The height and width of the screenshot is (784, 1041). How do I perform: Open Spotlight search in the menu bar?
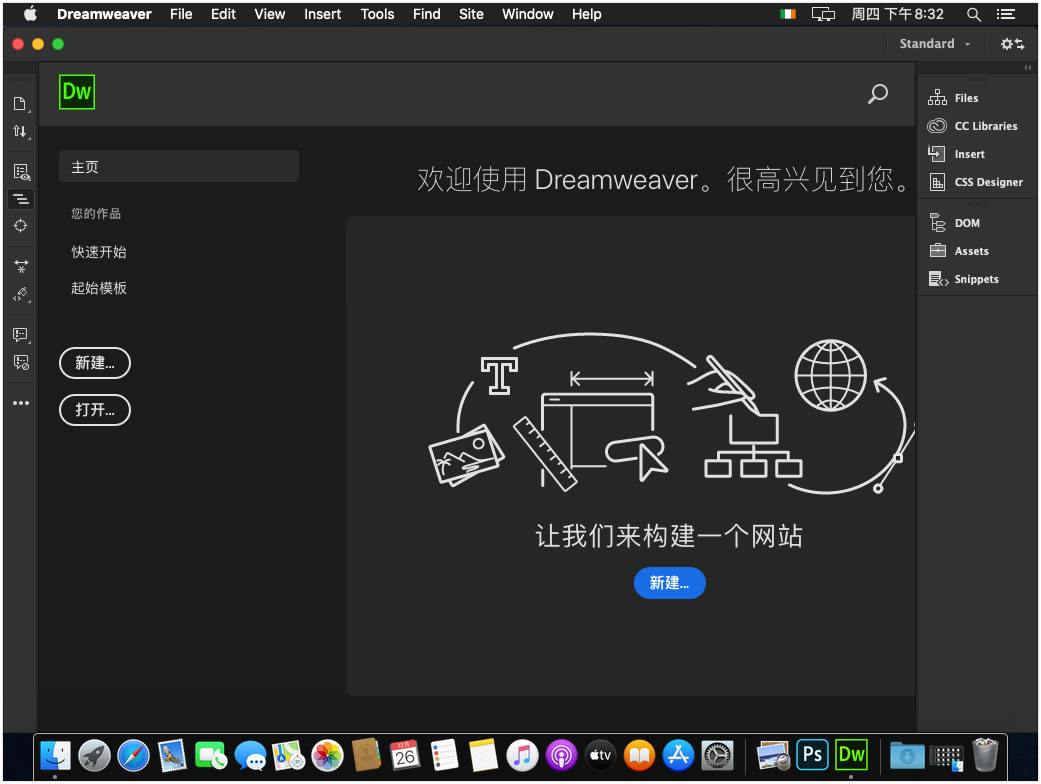point(973,14)
